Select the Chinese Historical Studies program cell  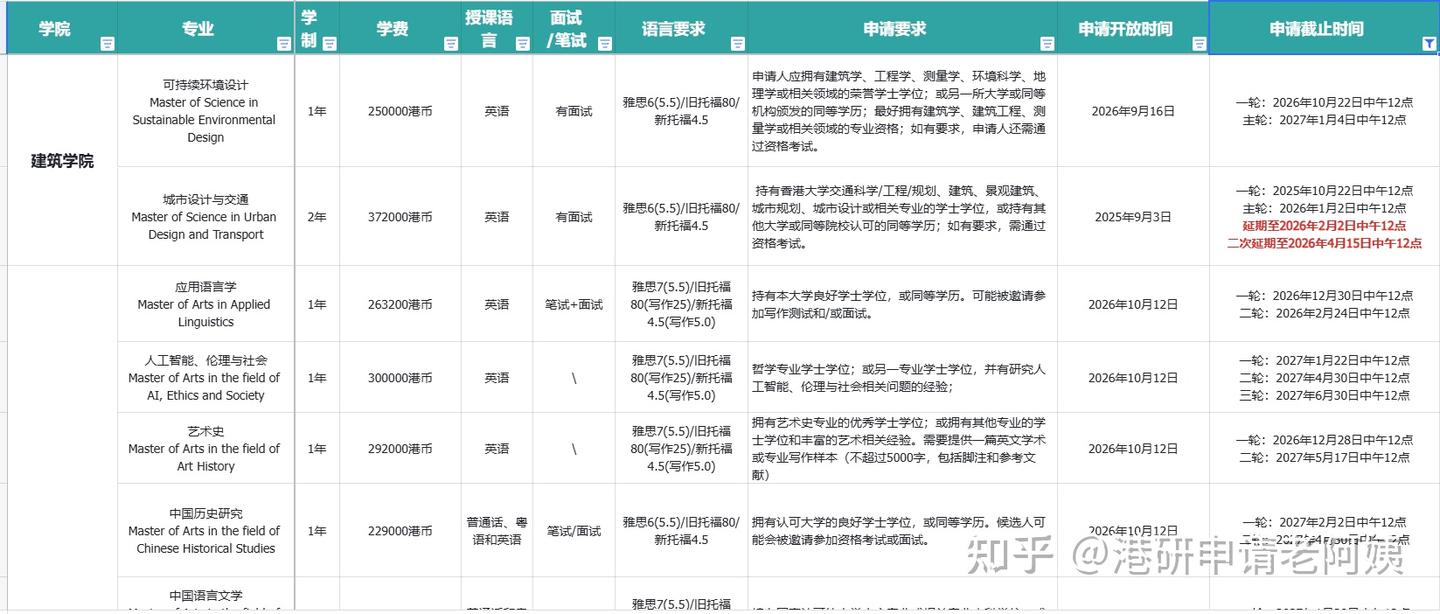[206, 530]
